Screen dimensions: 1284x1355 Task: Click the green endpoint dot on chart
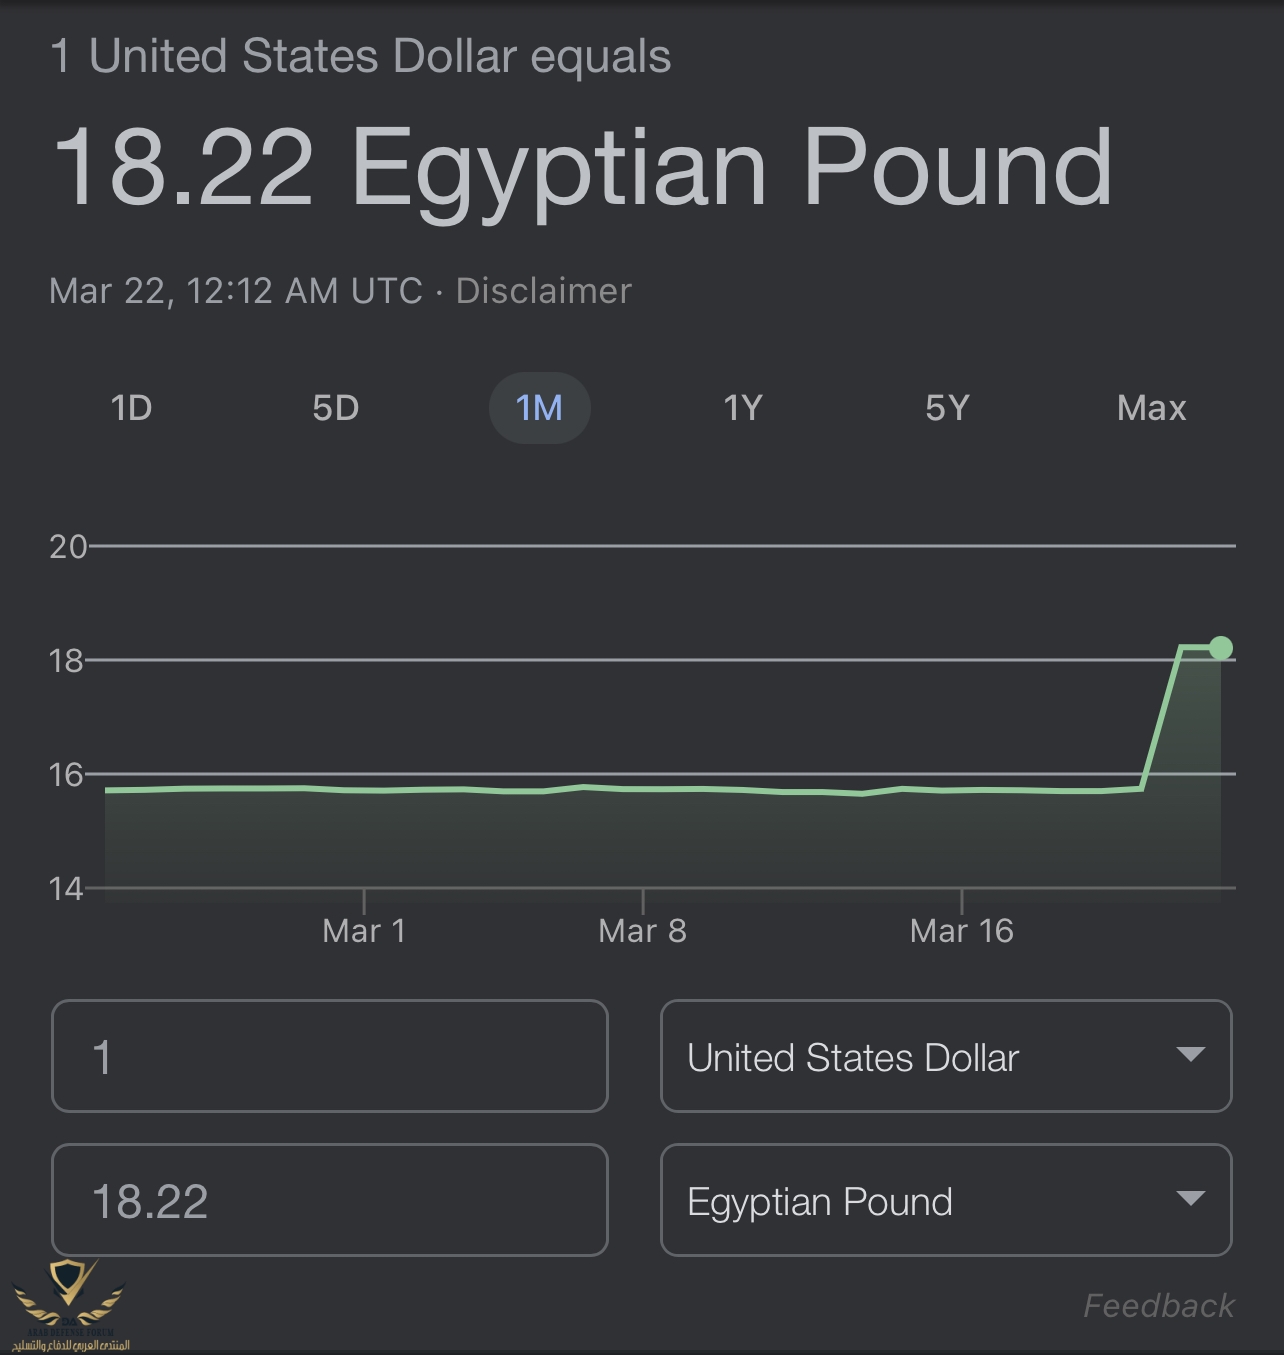click(1220, 648)
